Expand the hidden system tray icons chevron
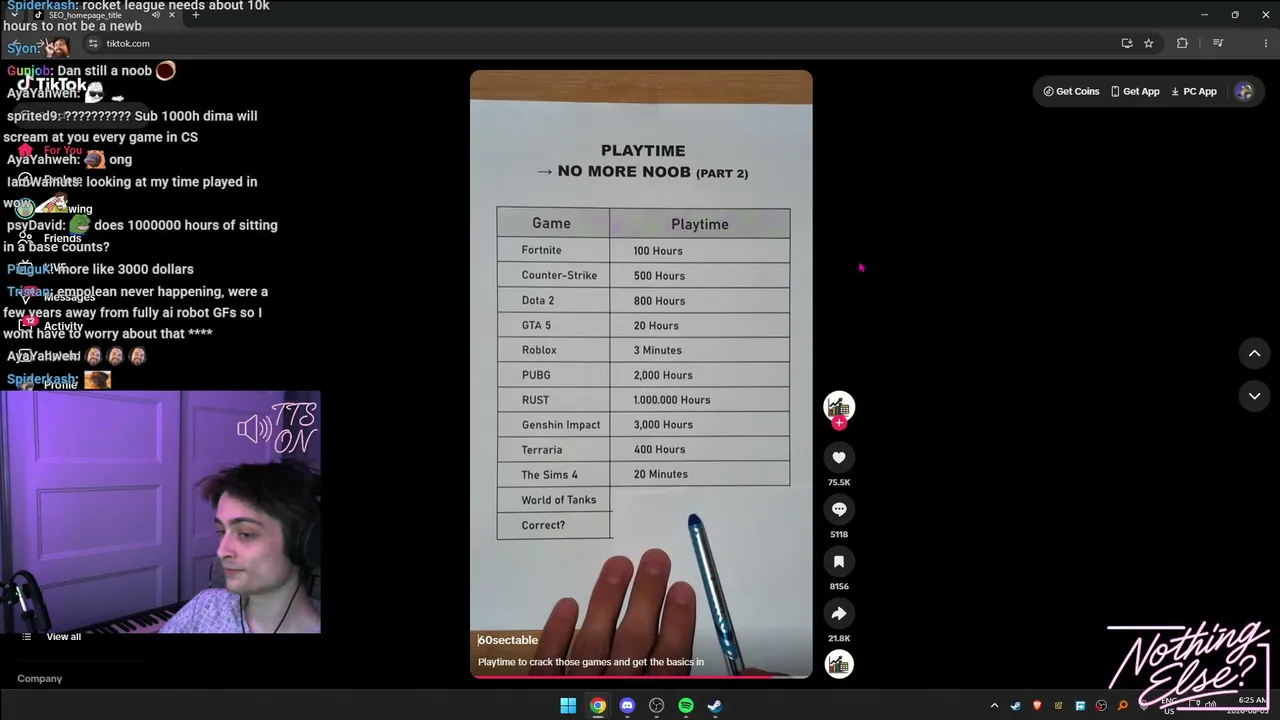 (x=994, y=706)
